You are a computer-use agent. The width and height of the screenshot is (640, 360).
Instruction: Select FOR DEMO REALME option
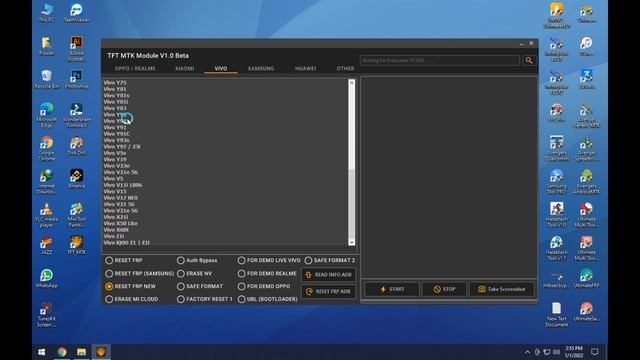coord(267,273)
